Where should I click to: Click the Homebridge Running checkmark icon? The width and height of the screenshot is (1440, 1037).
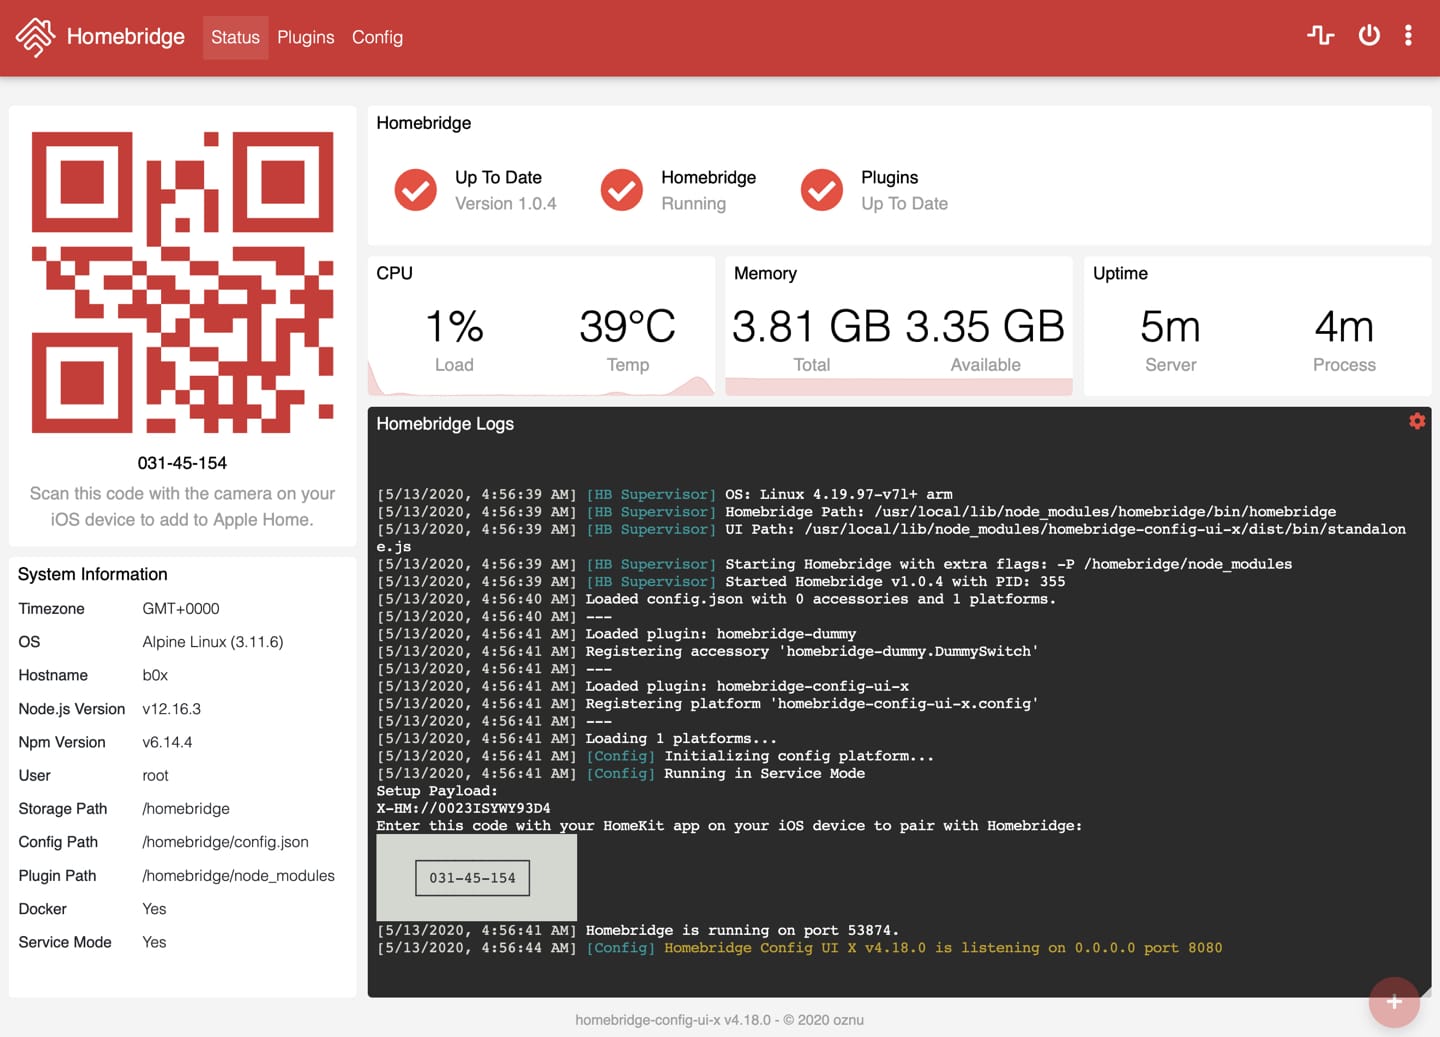point(621,189)
